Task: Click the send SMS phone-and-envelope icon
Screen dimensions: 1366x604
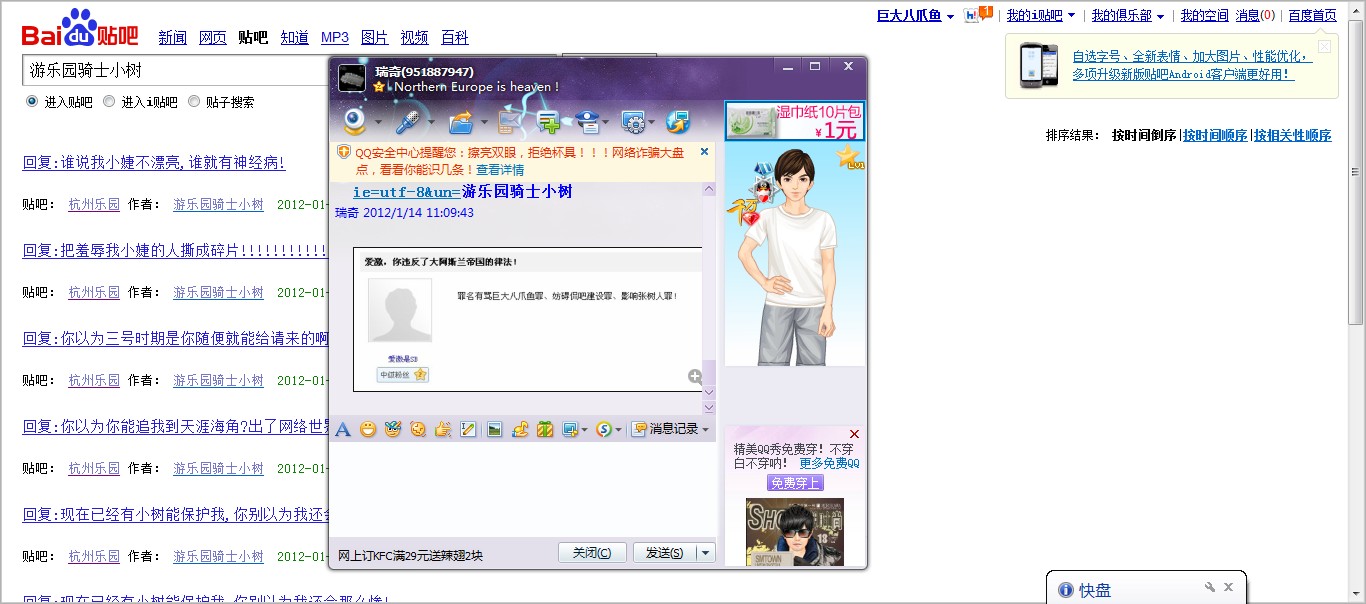Action: pos(510,122)
